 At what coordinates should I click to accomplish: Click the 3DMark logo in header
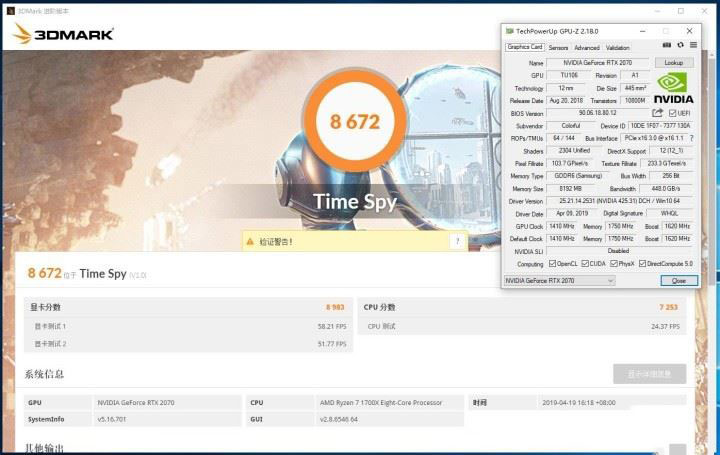pos(63,34)
